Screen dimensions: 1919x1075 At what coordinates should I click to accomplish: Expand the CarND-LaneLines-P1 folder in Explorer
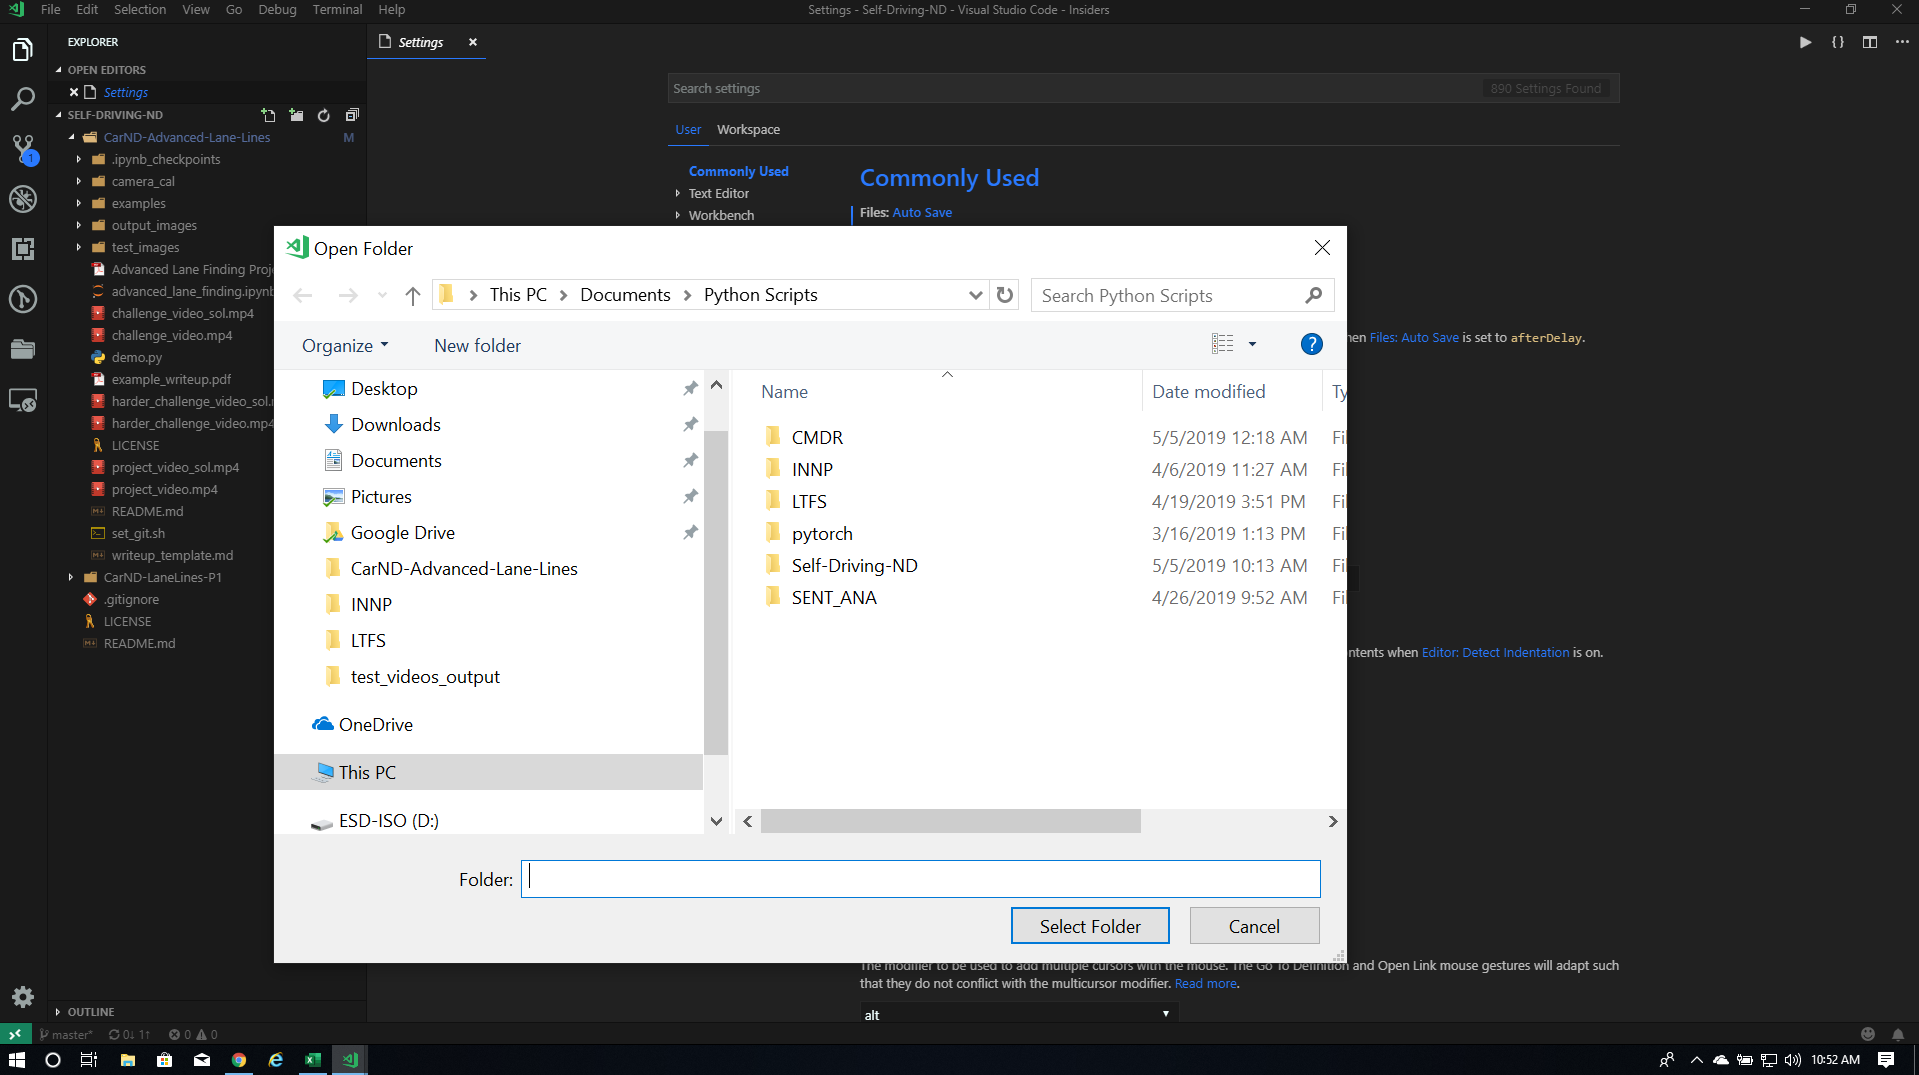(71, 577)
